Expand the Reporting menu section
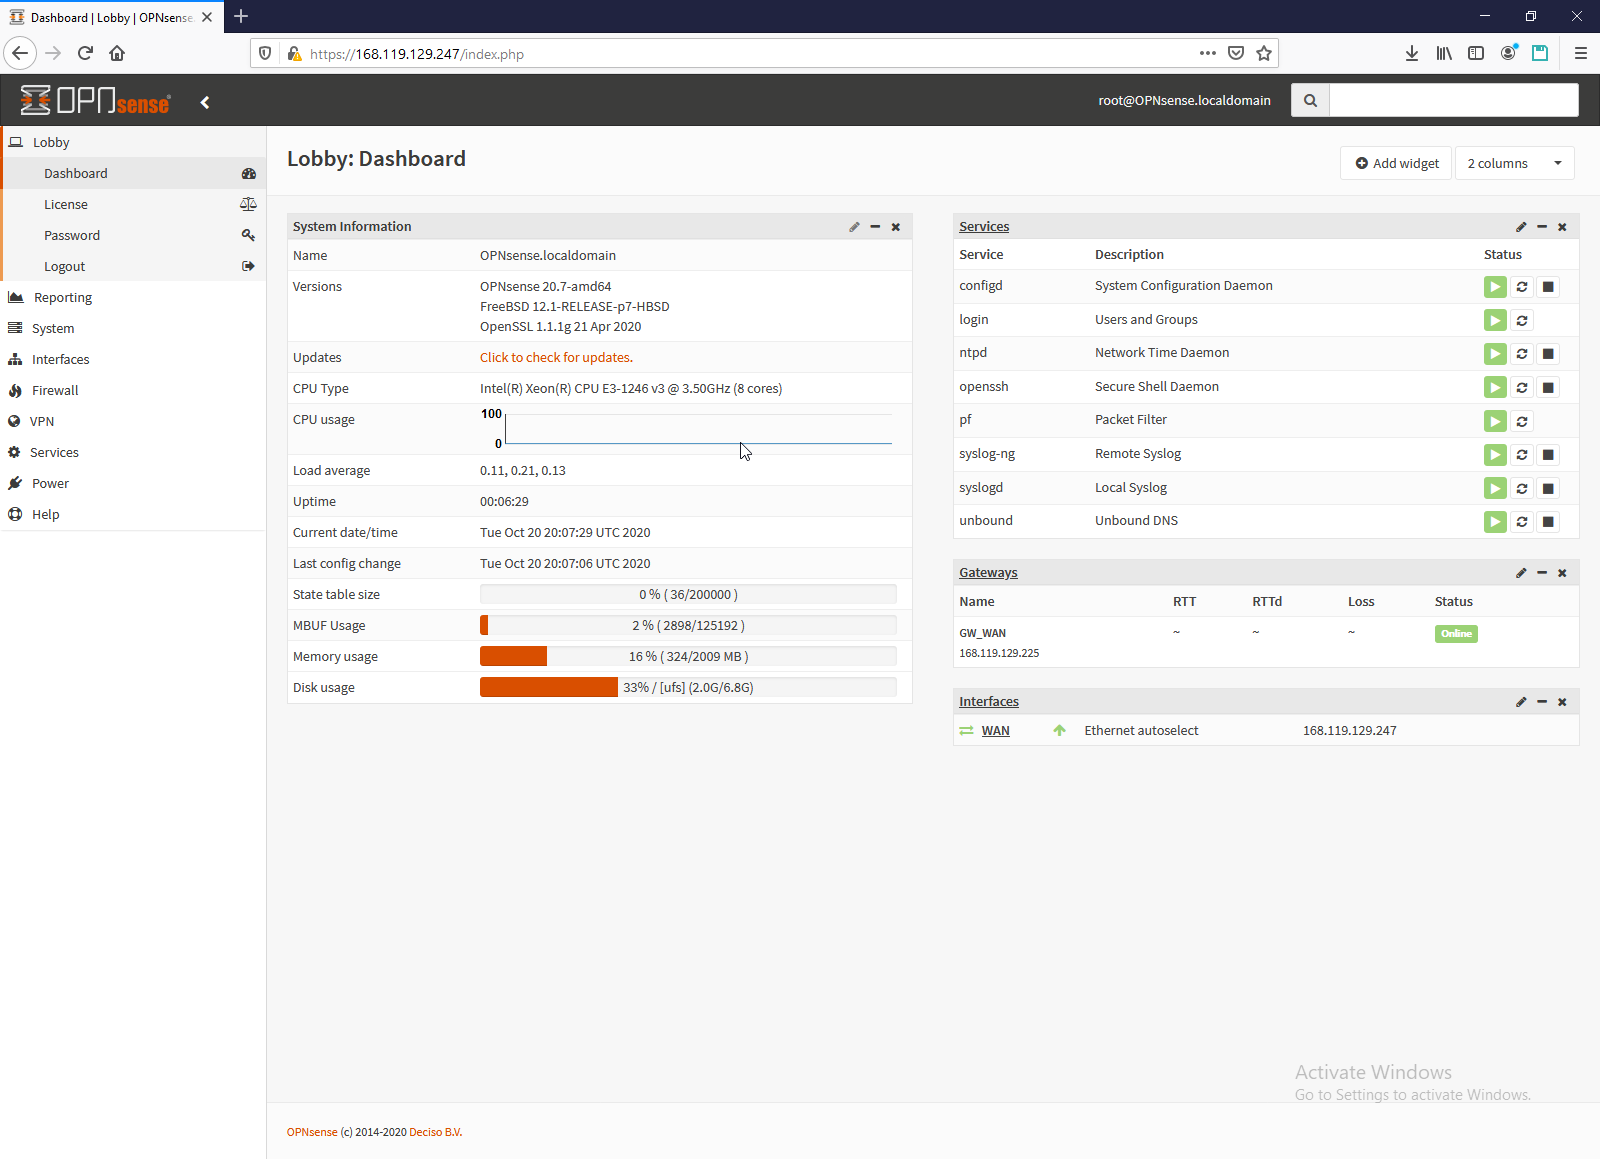Viewport: 1600px width, 1159px height. (133, 297)
